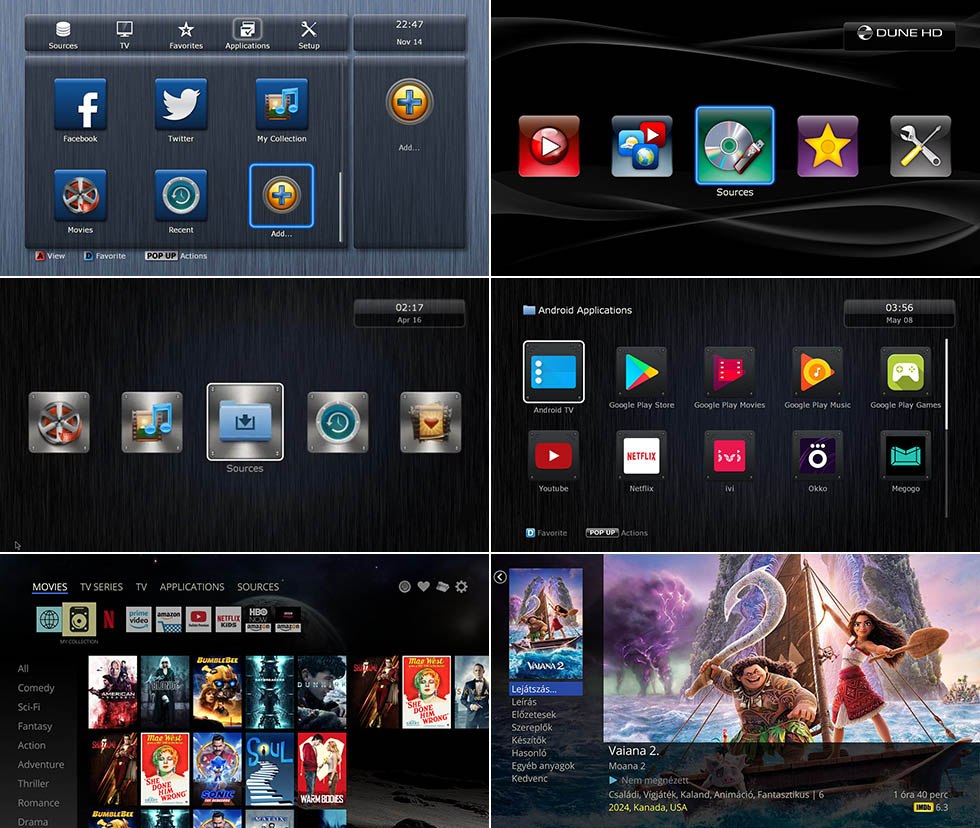Open the Setup tab in top bar
Viewport: 980px width, 828px height.
(x=309, y=35)
